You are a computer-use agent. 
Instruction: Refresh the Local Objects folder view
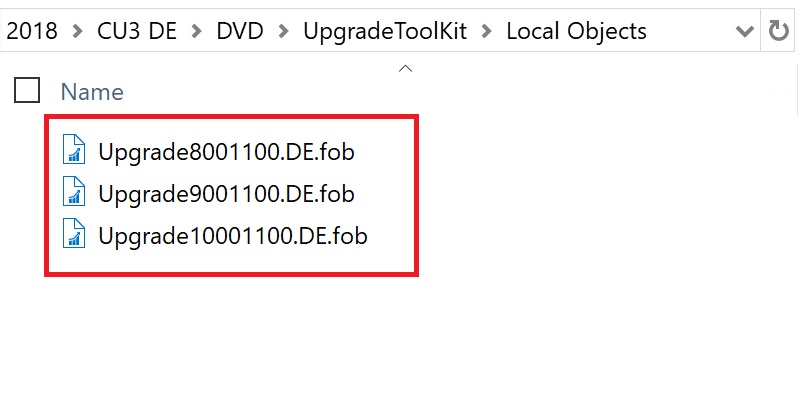tap(779, 31)
